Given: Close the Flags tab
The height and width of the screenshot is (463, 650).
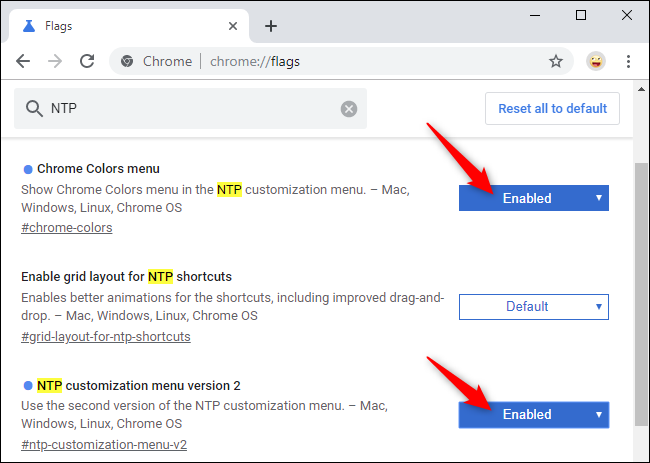Looking at the screenshot, I should coord(231,26).
